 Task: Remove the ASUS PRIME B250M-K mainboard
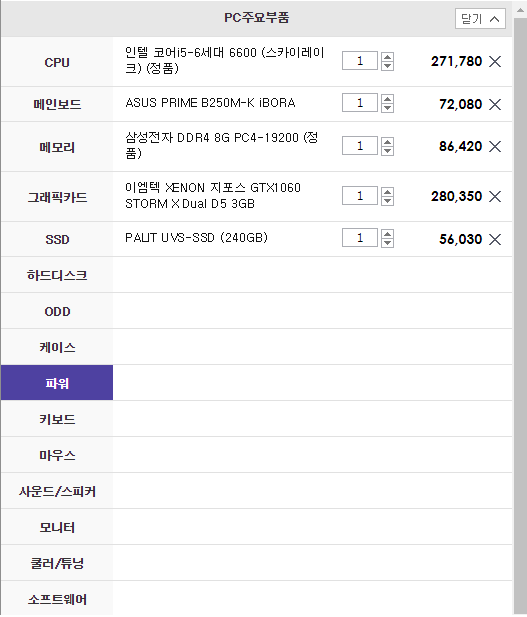[x=495, y=104]
